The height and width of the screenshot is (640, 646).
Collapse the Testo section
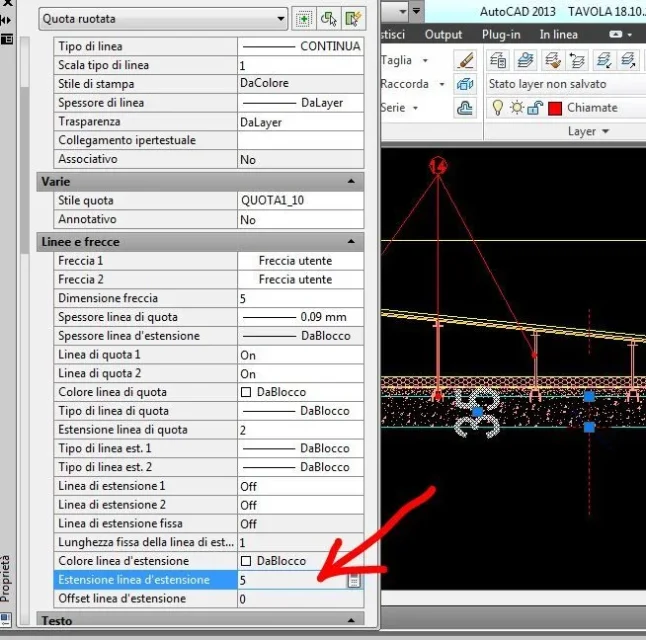tap(351, 620)
